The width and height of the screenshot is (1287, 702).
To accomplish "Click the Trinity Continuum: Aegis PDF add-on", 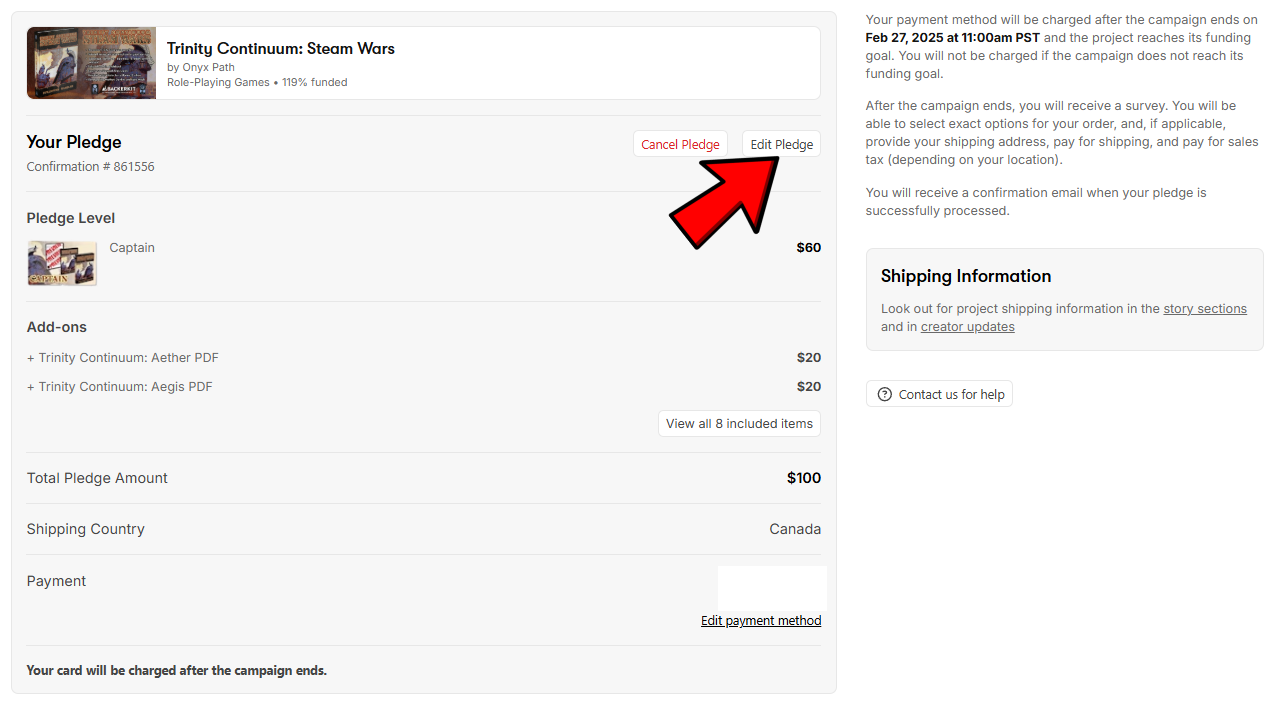I will tap(125, 387).
